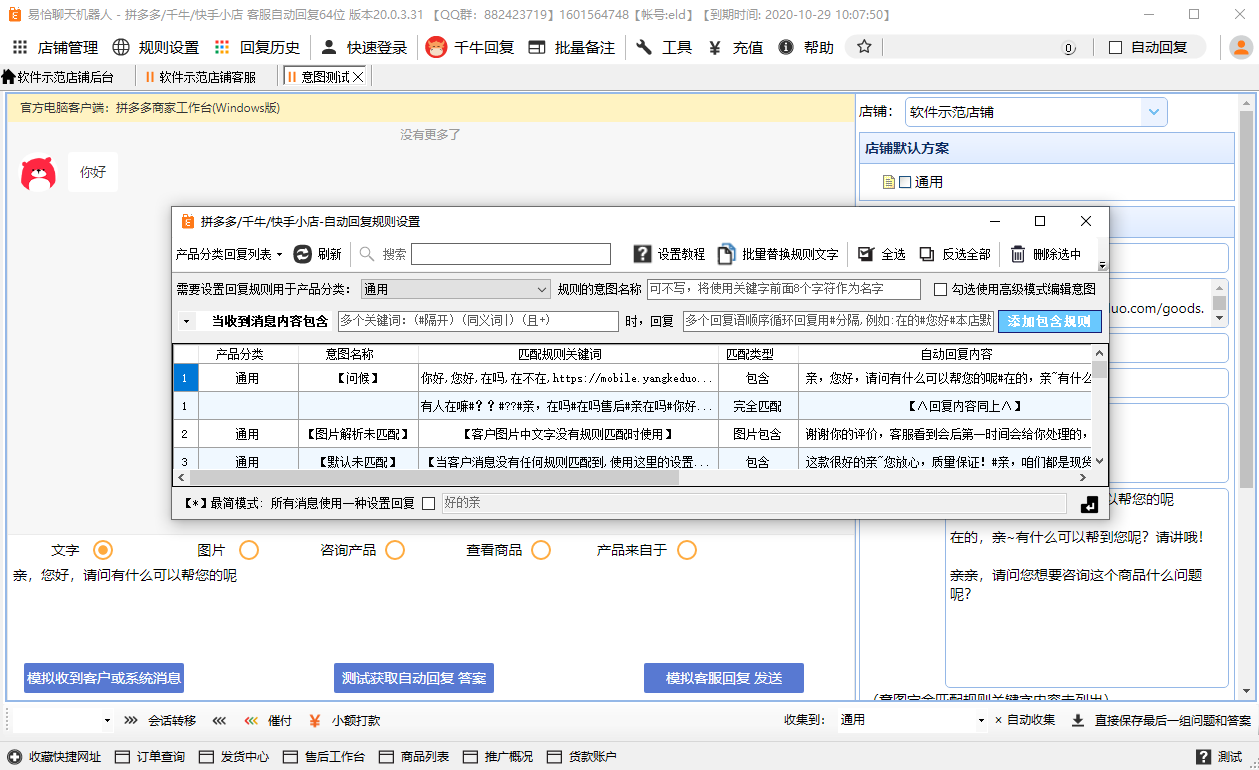The height and width of the screenshot is (770, 1259).
Task: Close the 意图测试 tab
Action: (x=359, y=77)
